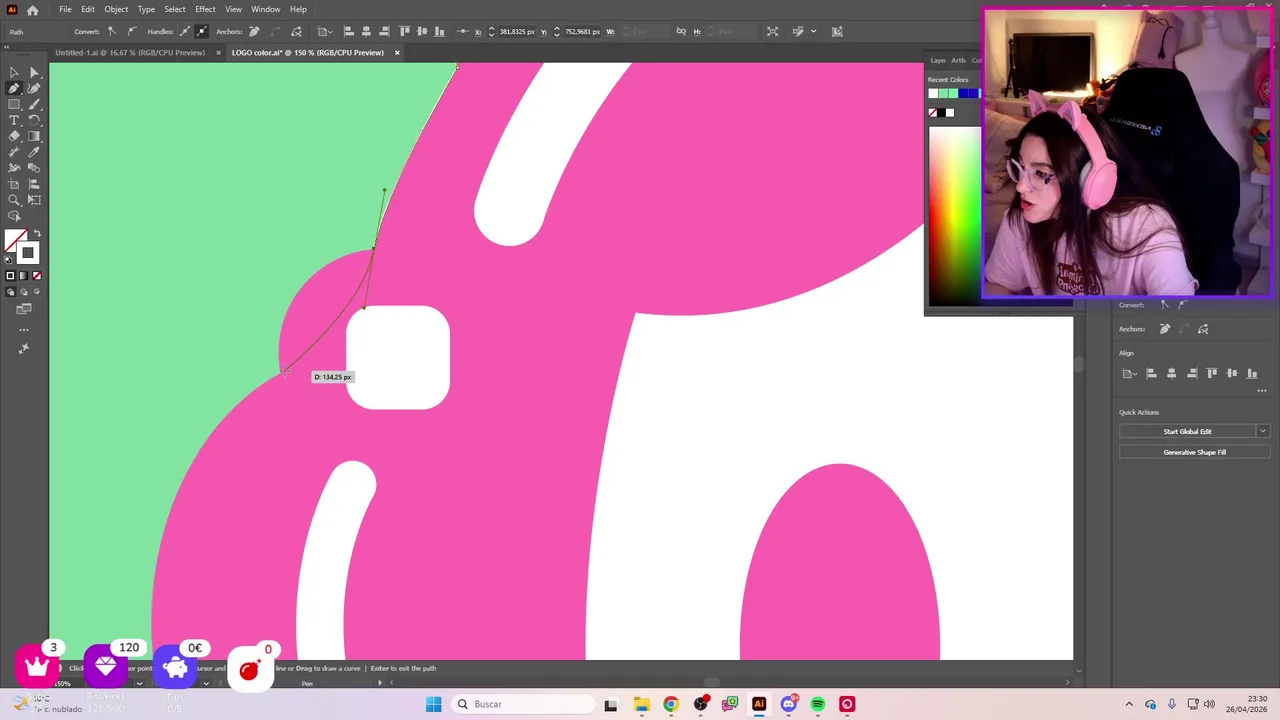Expand Start Global Edit options arrow
Screen dimensions: 1280x720
[1263, 431]
